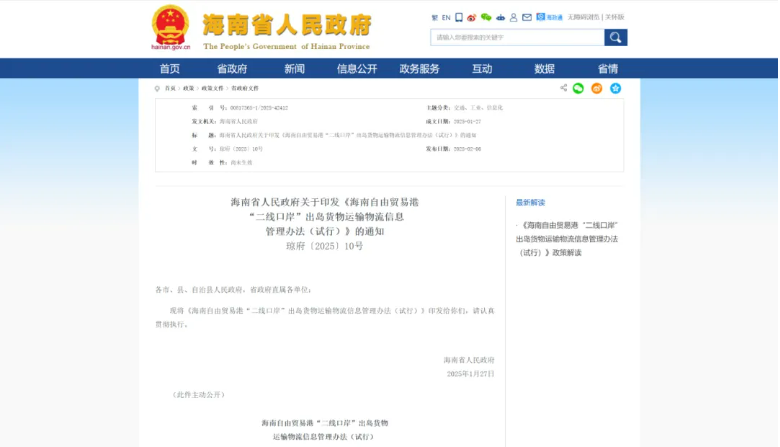Screen dimensions: 780x447
Task: Open the 数据 navigation menu
Action: (x=544, y=69)
